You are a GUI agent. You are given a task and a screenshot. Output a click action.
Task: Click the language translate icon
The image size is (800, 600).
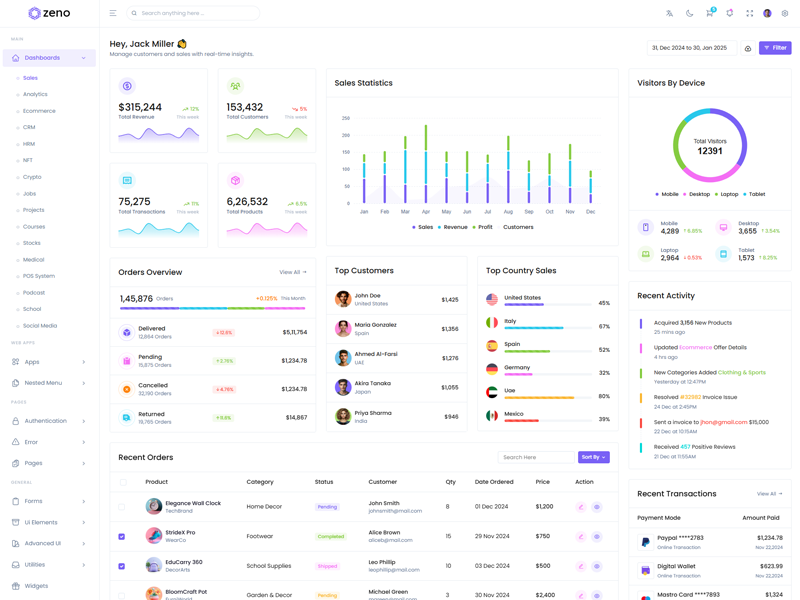coord(670,13)
